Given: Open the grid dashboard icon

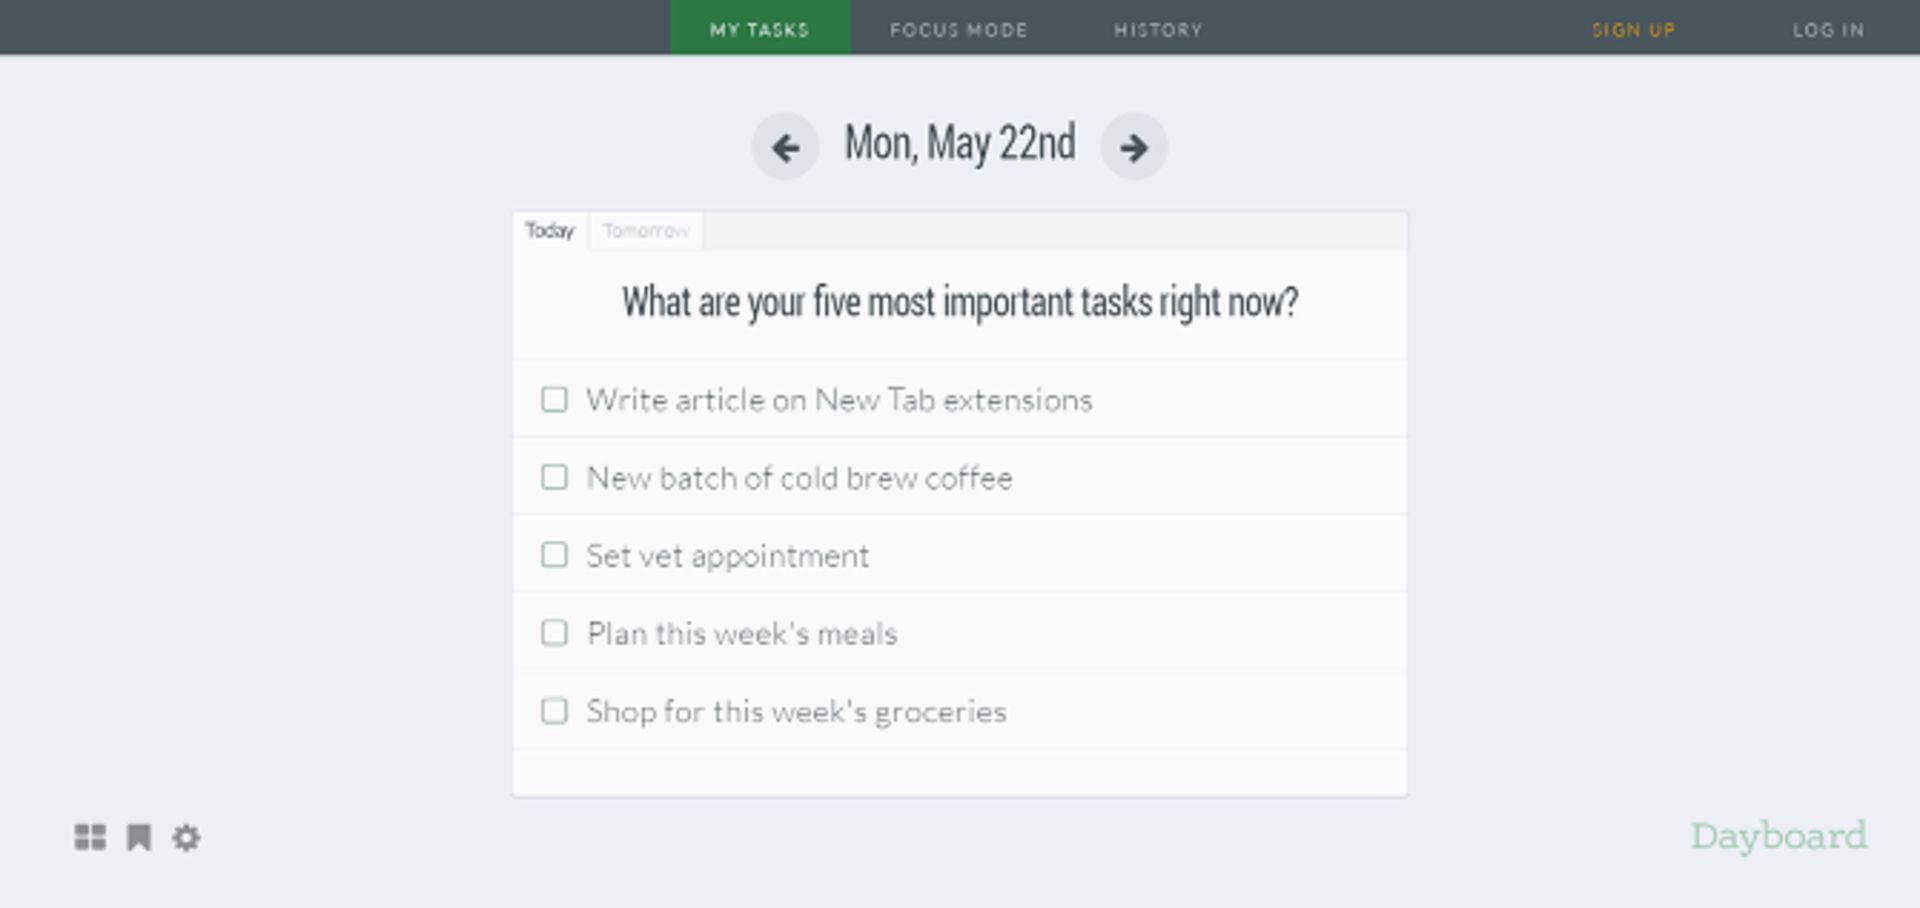Looking at the screenshot, I should (90, 837).
